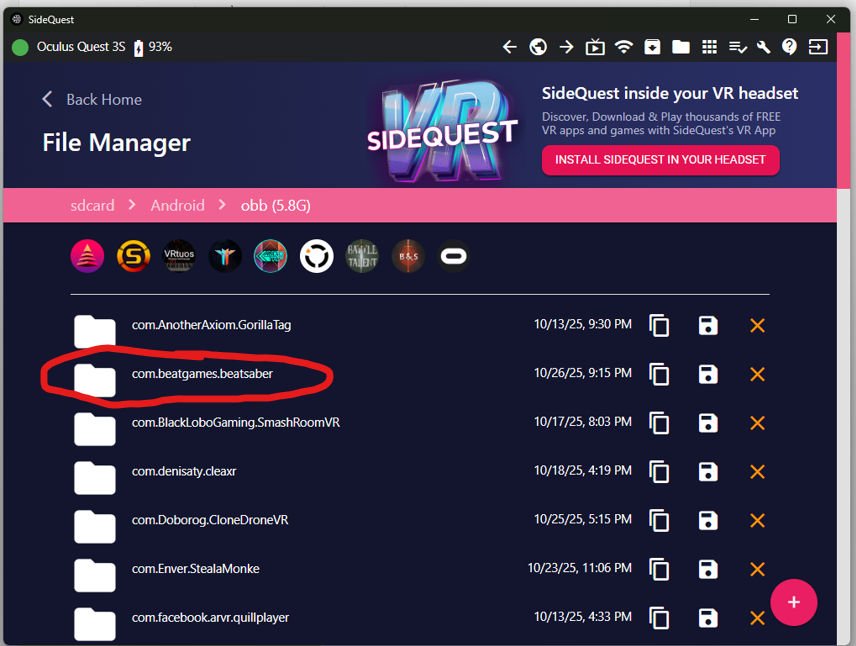Open the com.Doborog.CloneDroneVR folder
This screenshot has width=856, height=646.
[210, 520]
